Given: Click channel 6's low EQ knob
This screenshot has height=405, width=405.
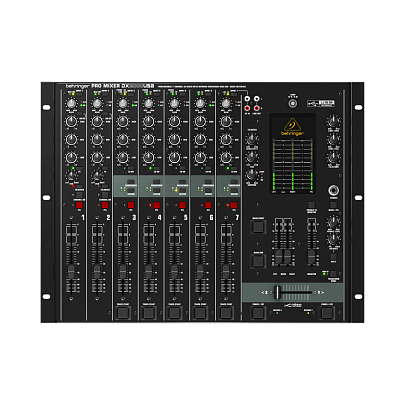Looking at the screenshot, I should coord(200,157).
